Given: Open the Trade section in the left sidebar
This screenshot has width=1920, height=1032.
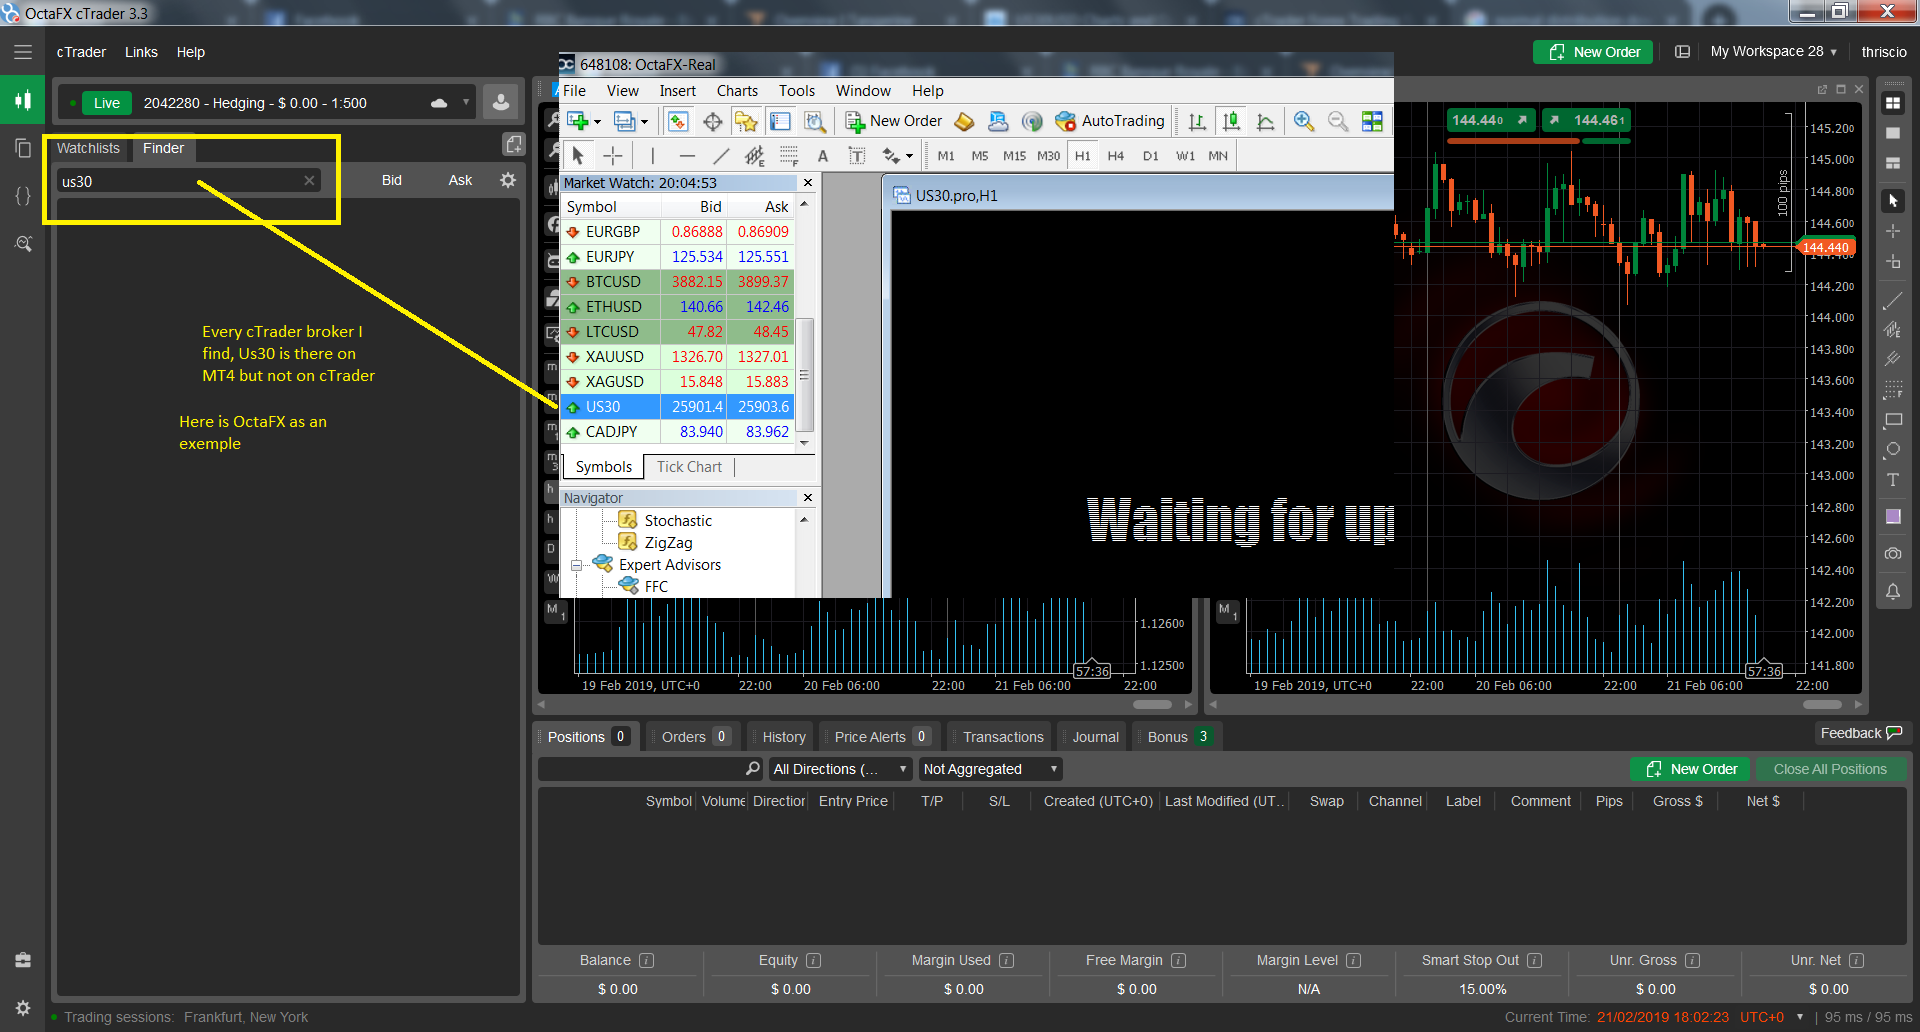Looking at the screenshot, I should tap(23, 100).
